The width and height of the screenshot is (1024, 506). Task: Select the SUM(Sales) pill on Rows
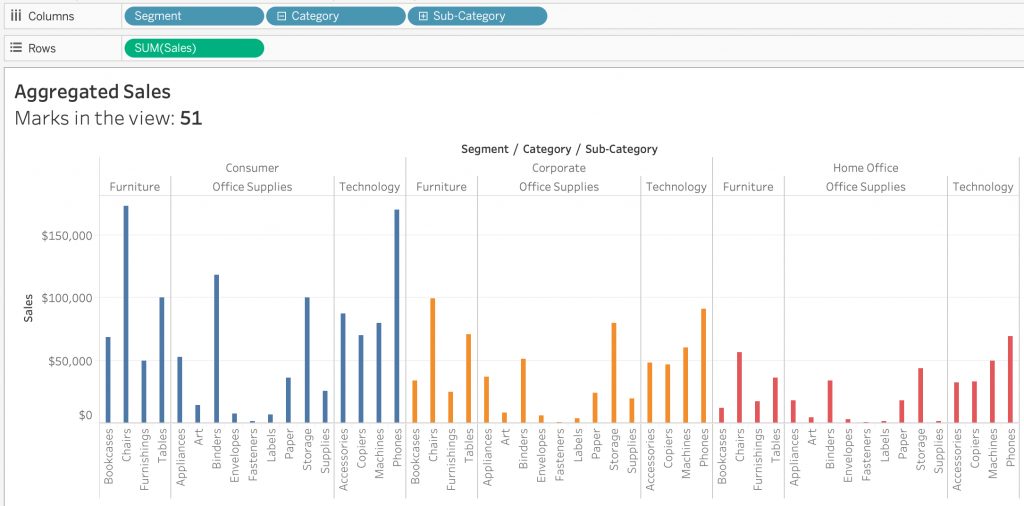point(194,48)
